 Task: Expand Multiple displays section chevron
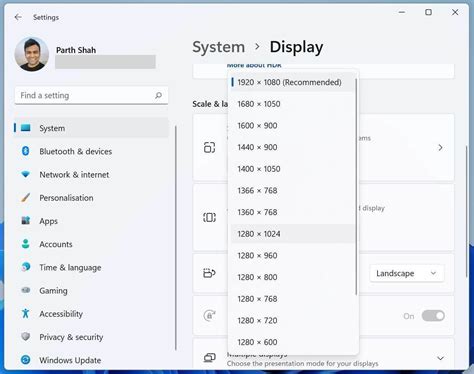440,358
